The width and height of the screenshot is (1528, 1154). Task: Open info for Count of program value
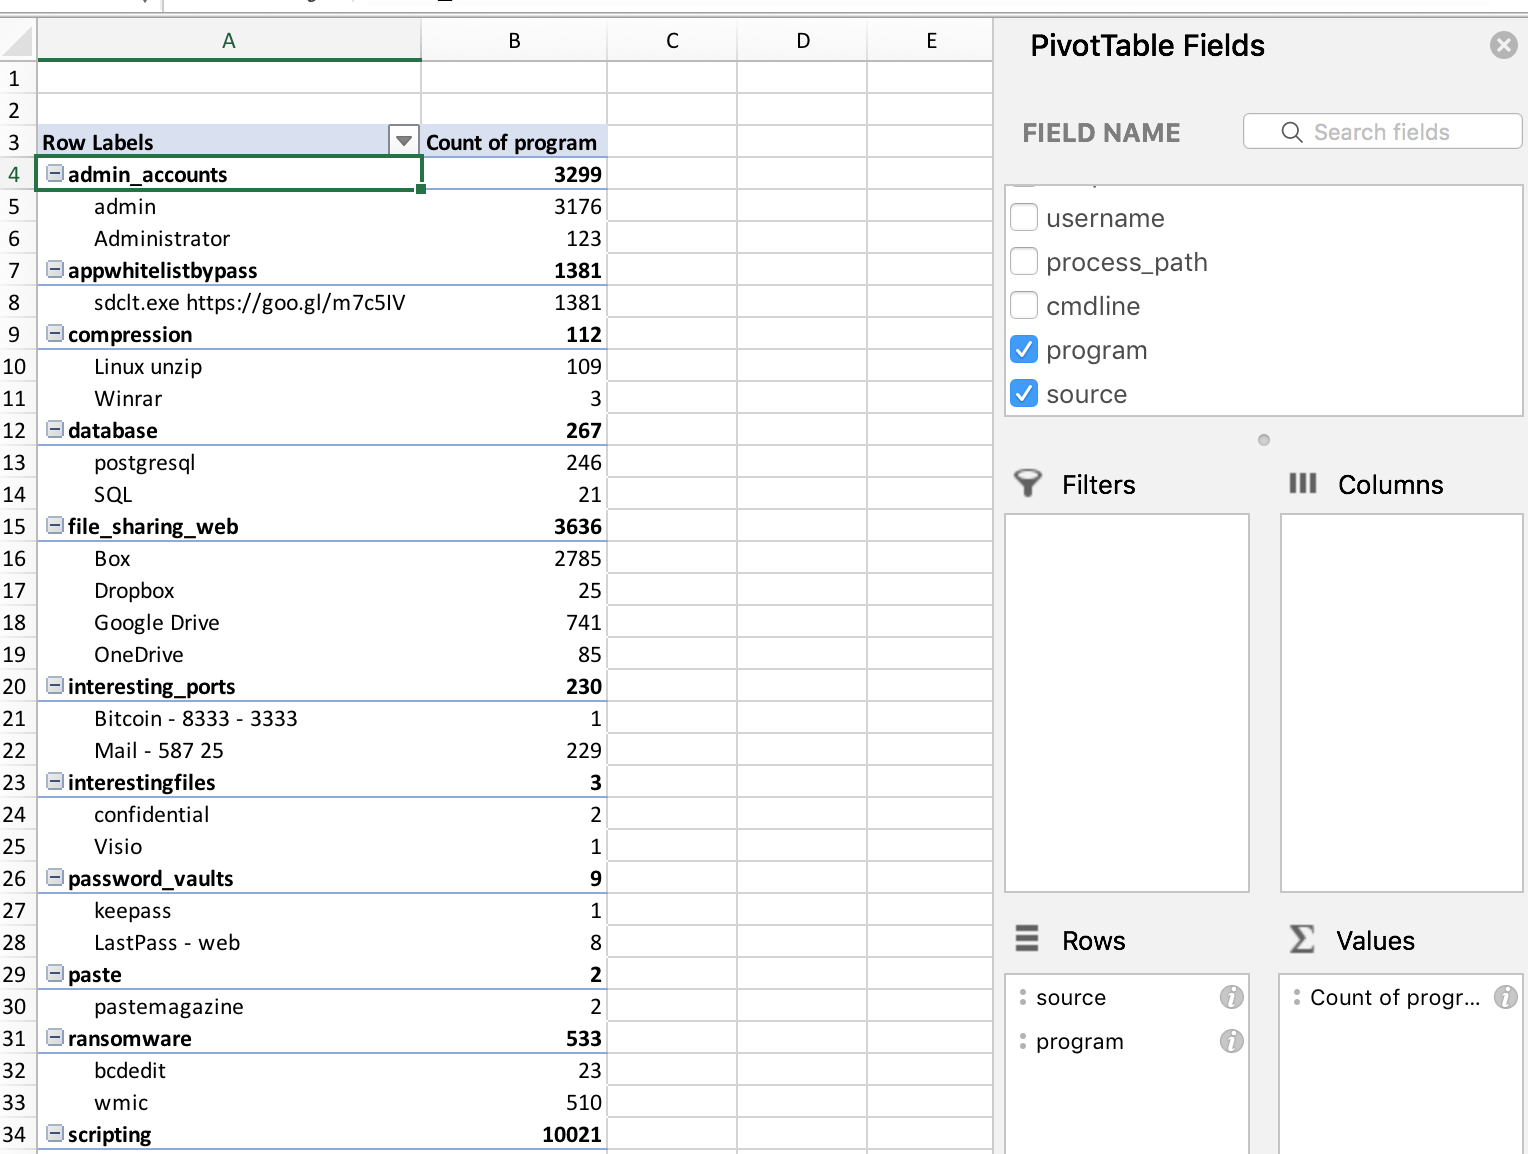pyautogui.click(x=1505, y=997)
